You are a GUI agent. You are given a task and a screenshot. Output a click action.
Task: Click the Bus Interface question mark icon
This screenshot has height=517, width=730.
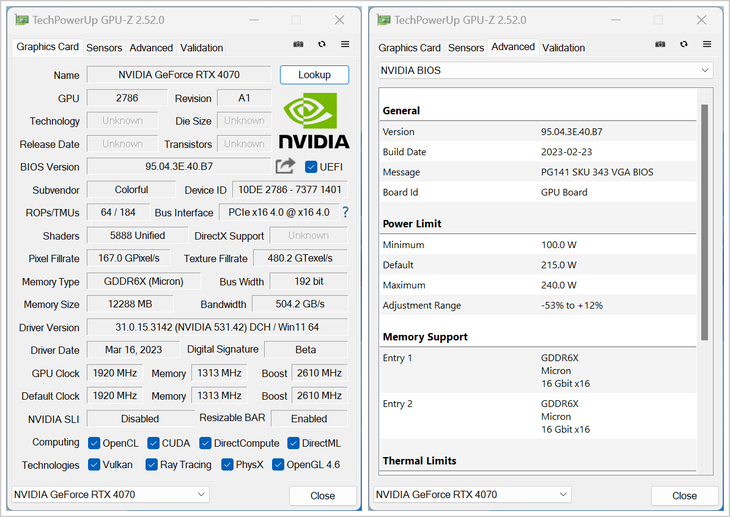[346, 212]
